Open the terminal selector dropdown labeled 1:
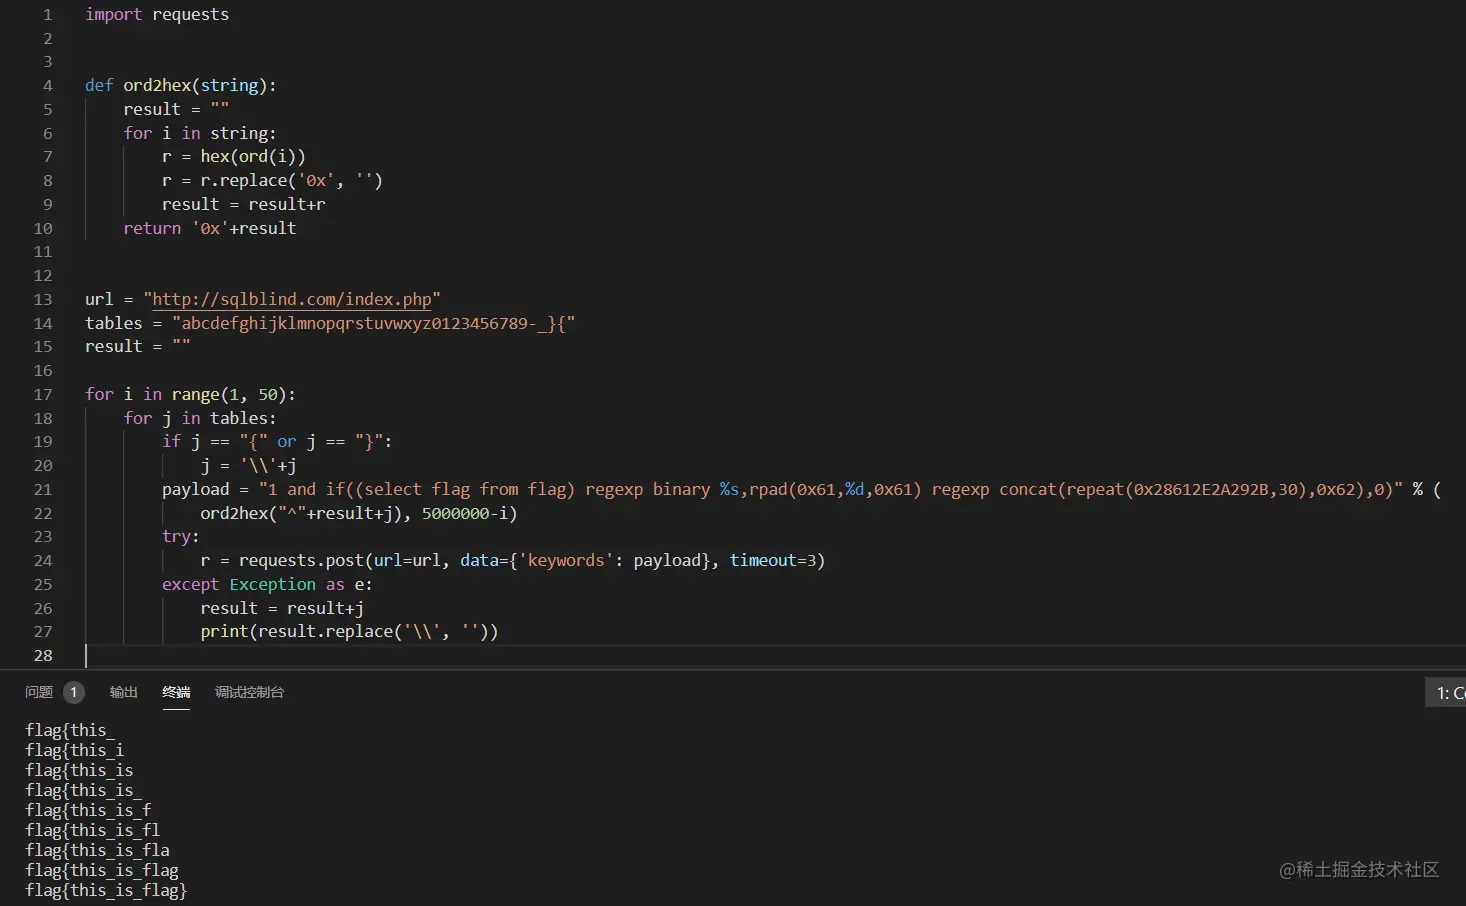 (x=1446, y=692)
